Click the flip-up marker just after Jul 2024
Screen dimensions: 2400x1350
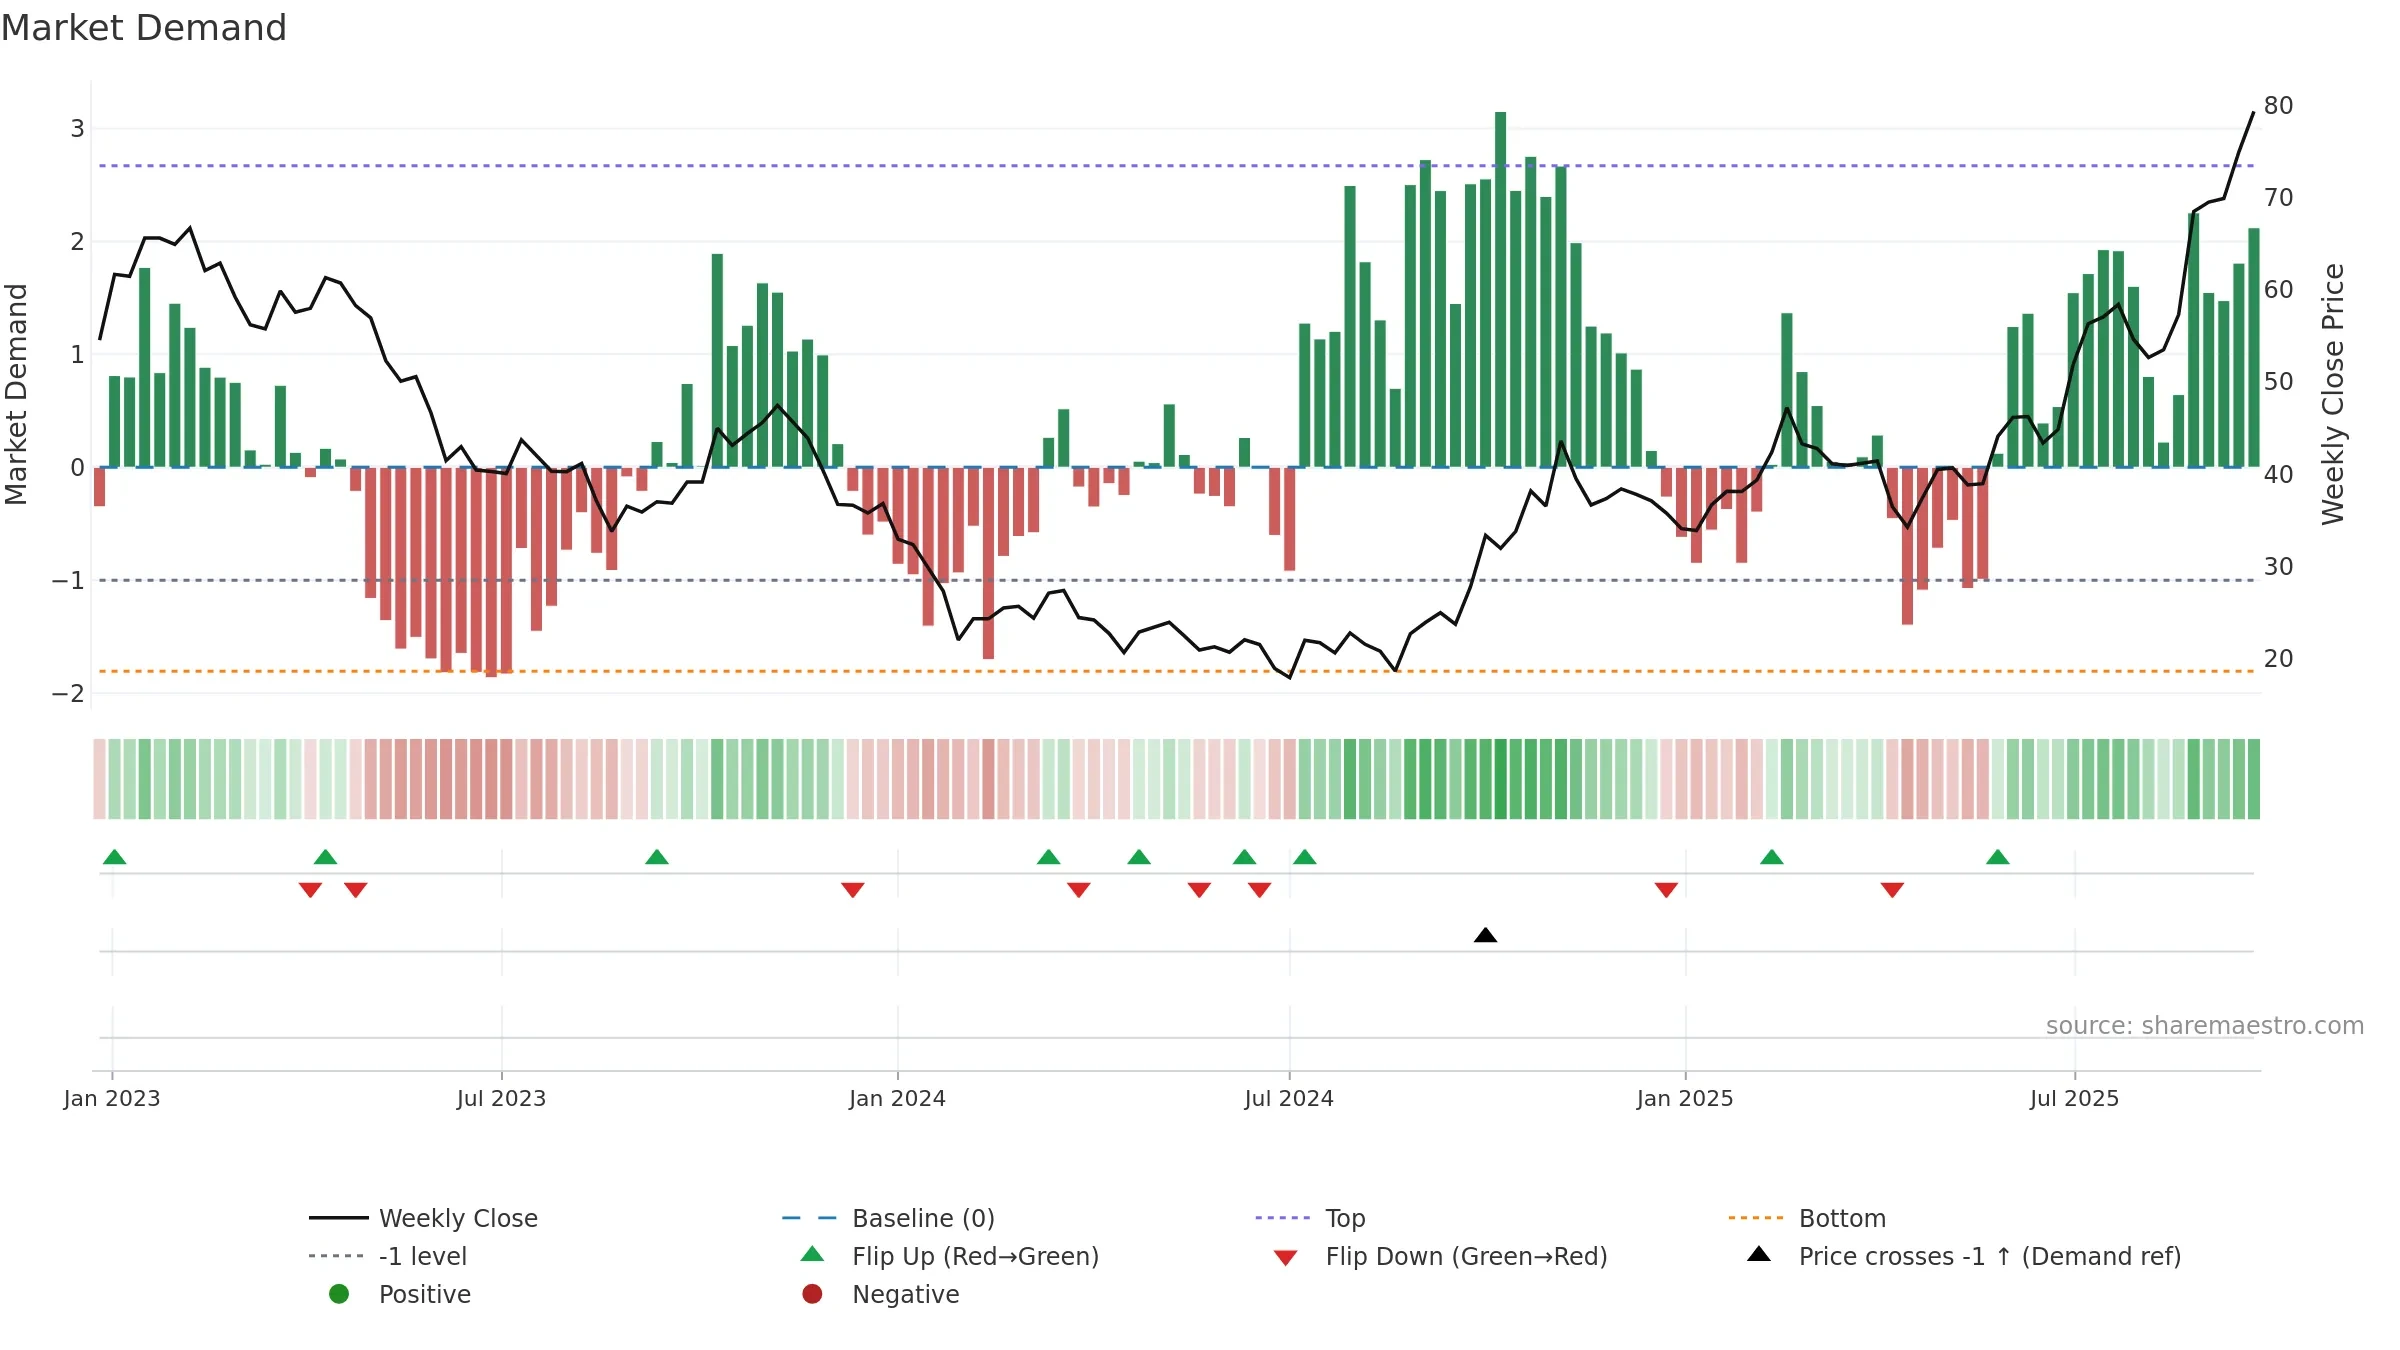pyautogui.click(x=1304, y=857)
